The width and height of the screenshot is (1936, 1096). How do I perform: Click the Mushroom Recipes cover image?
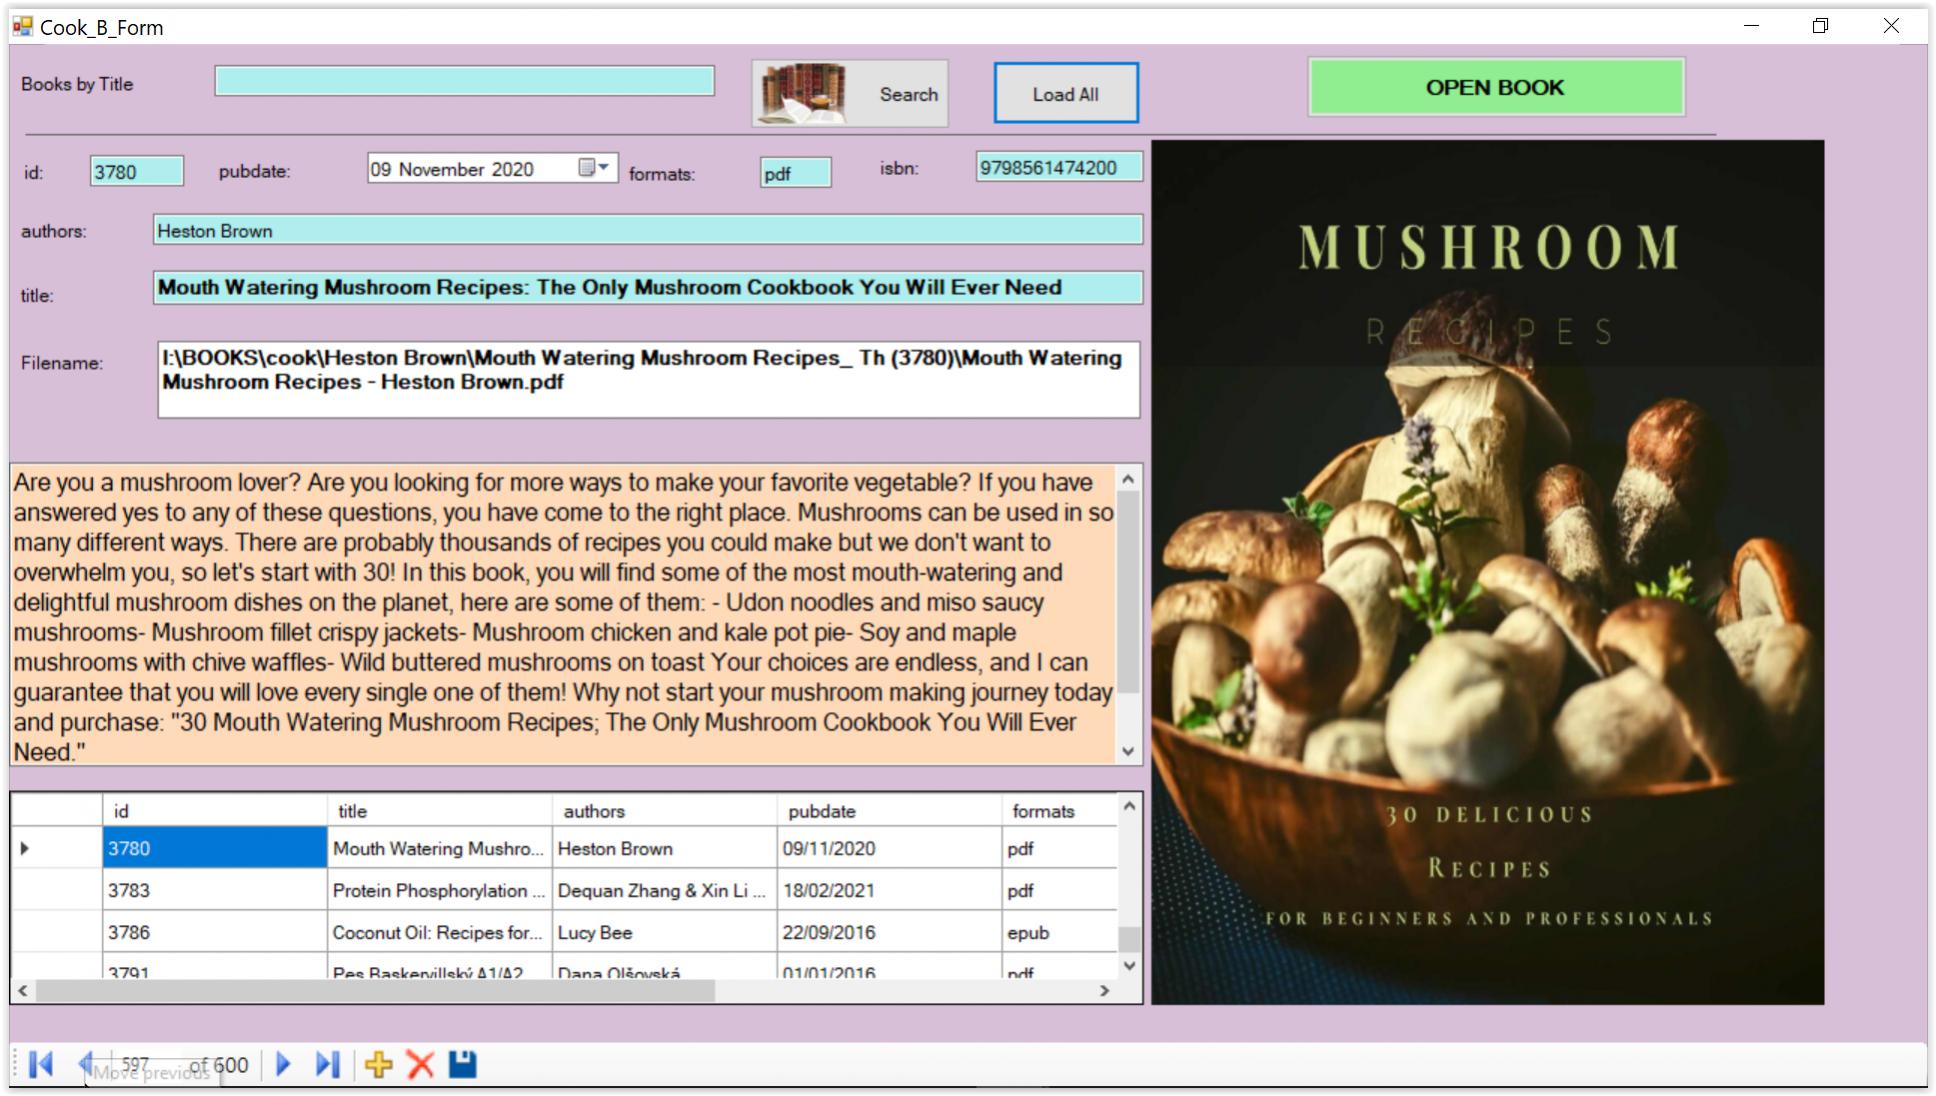tap(1487, 572)
